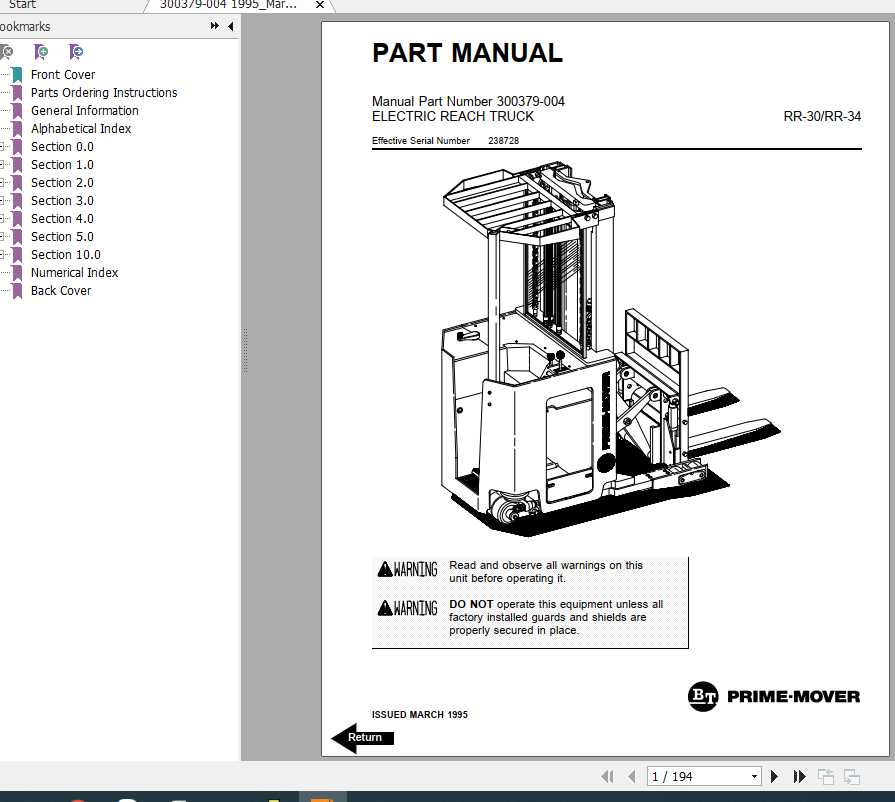
Task: Expand the Section 1.0 tree node
Action: point(2,164)
